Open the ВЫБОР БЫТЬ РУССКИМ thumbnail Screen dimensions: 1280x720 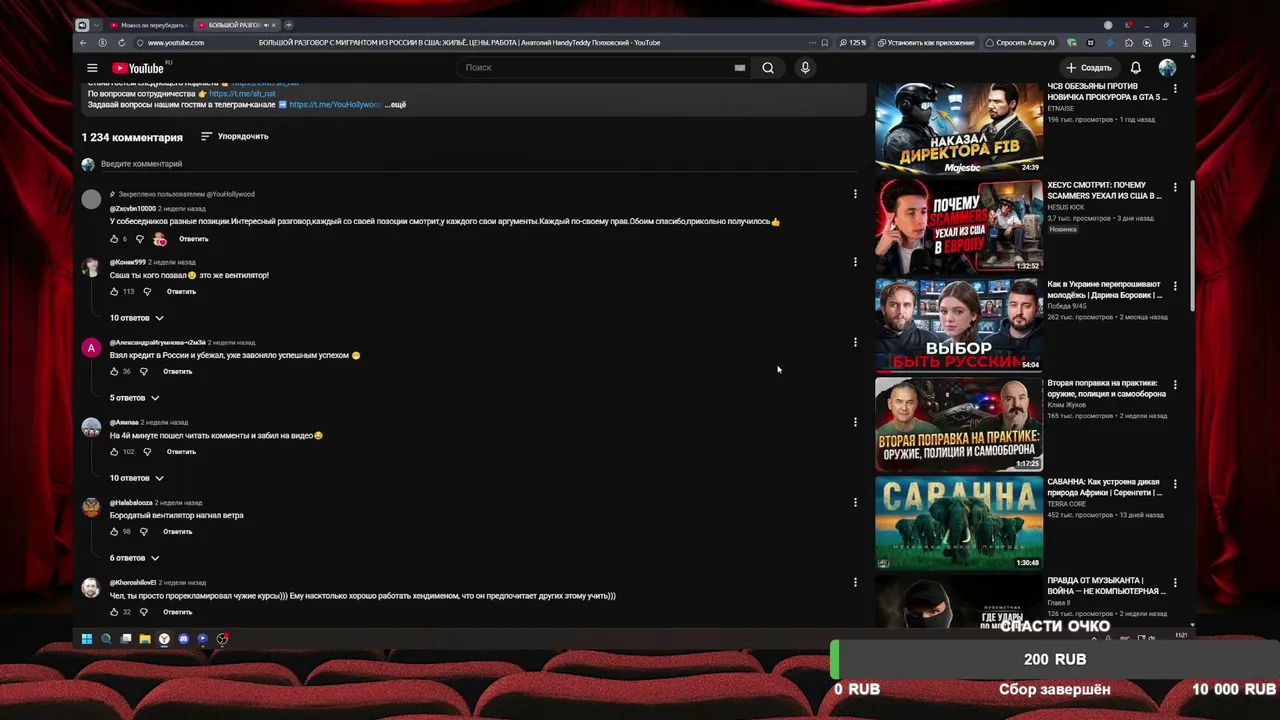coord(959,325)
